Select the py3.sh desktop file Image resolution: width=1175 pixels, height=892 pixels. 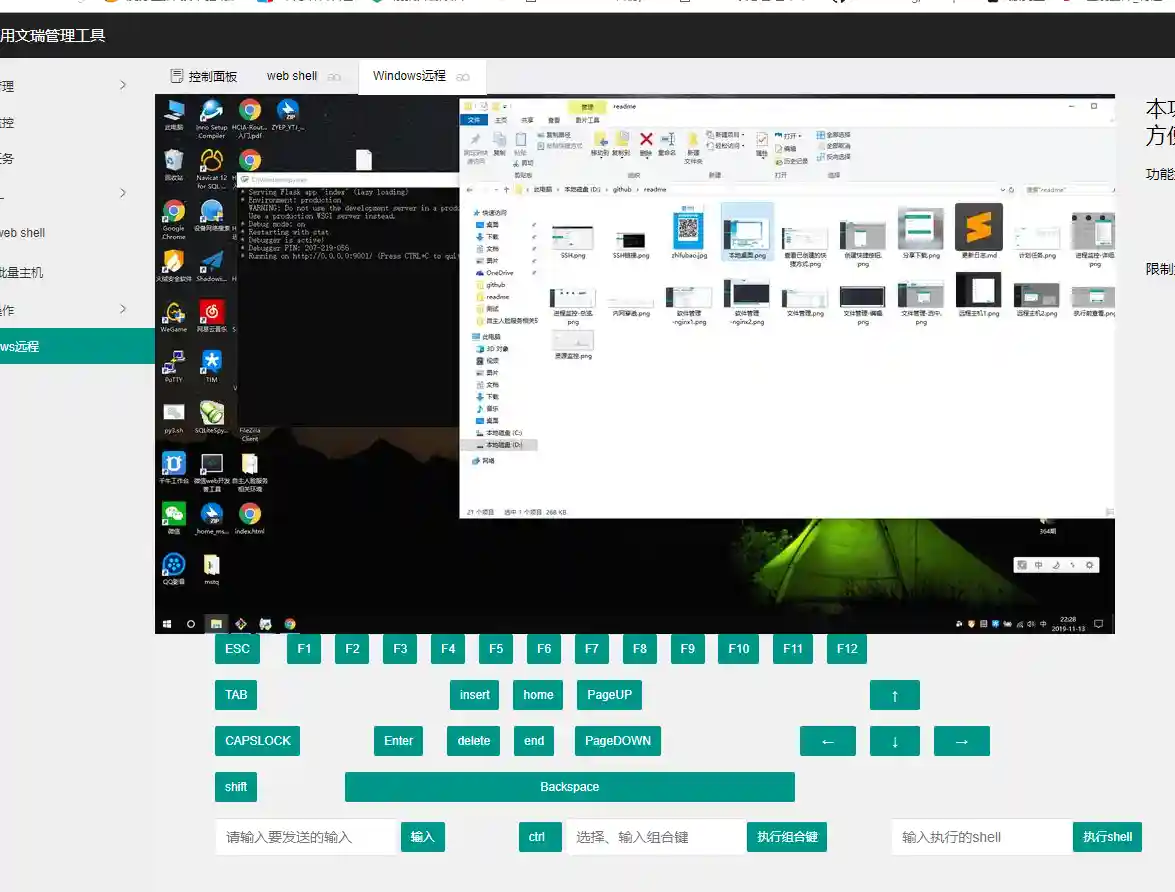pyautogui.click(x=173, y=418)
